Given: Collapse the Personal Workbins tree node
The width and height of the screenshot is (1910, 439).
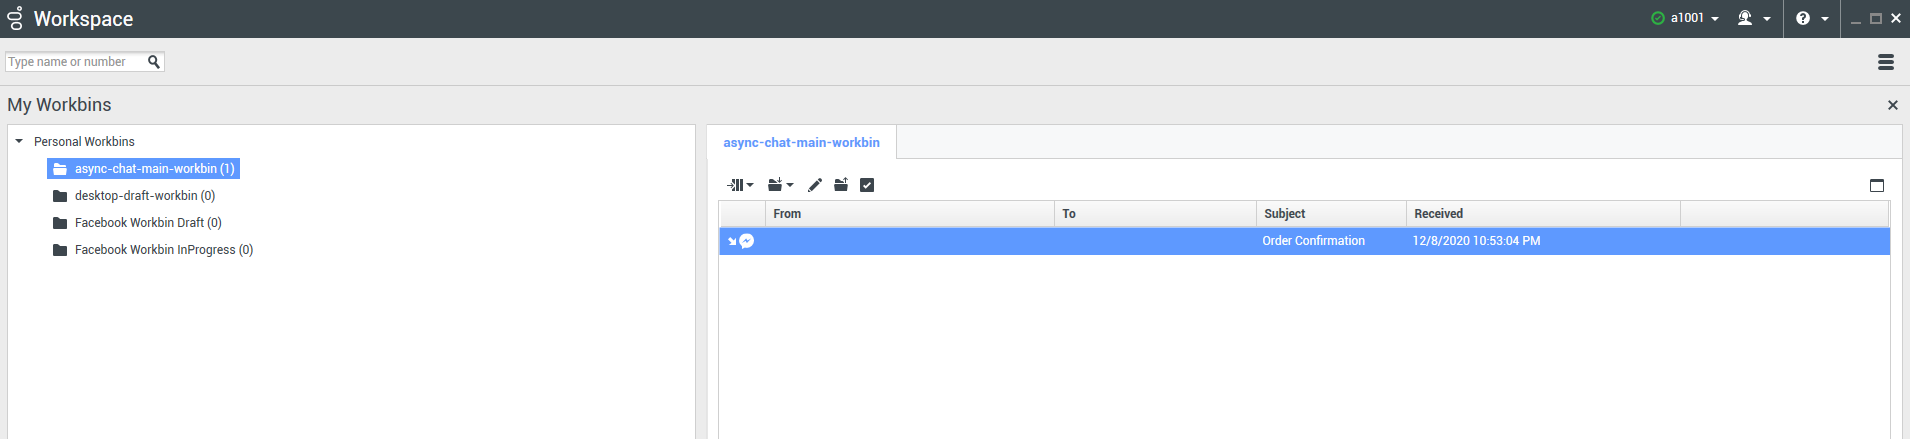Looking at the screenshot, I should (19, 142).
